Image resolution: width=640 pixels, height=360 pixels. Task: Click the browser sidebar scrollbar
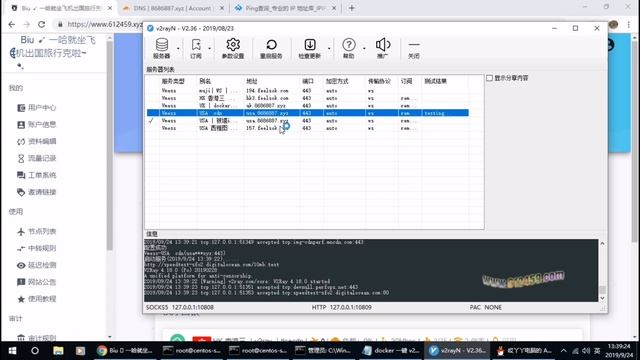coord(109,147)
